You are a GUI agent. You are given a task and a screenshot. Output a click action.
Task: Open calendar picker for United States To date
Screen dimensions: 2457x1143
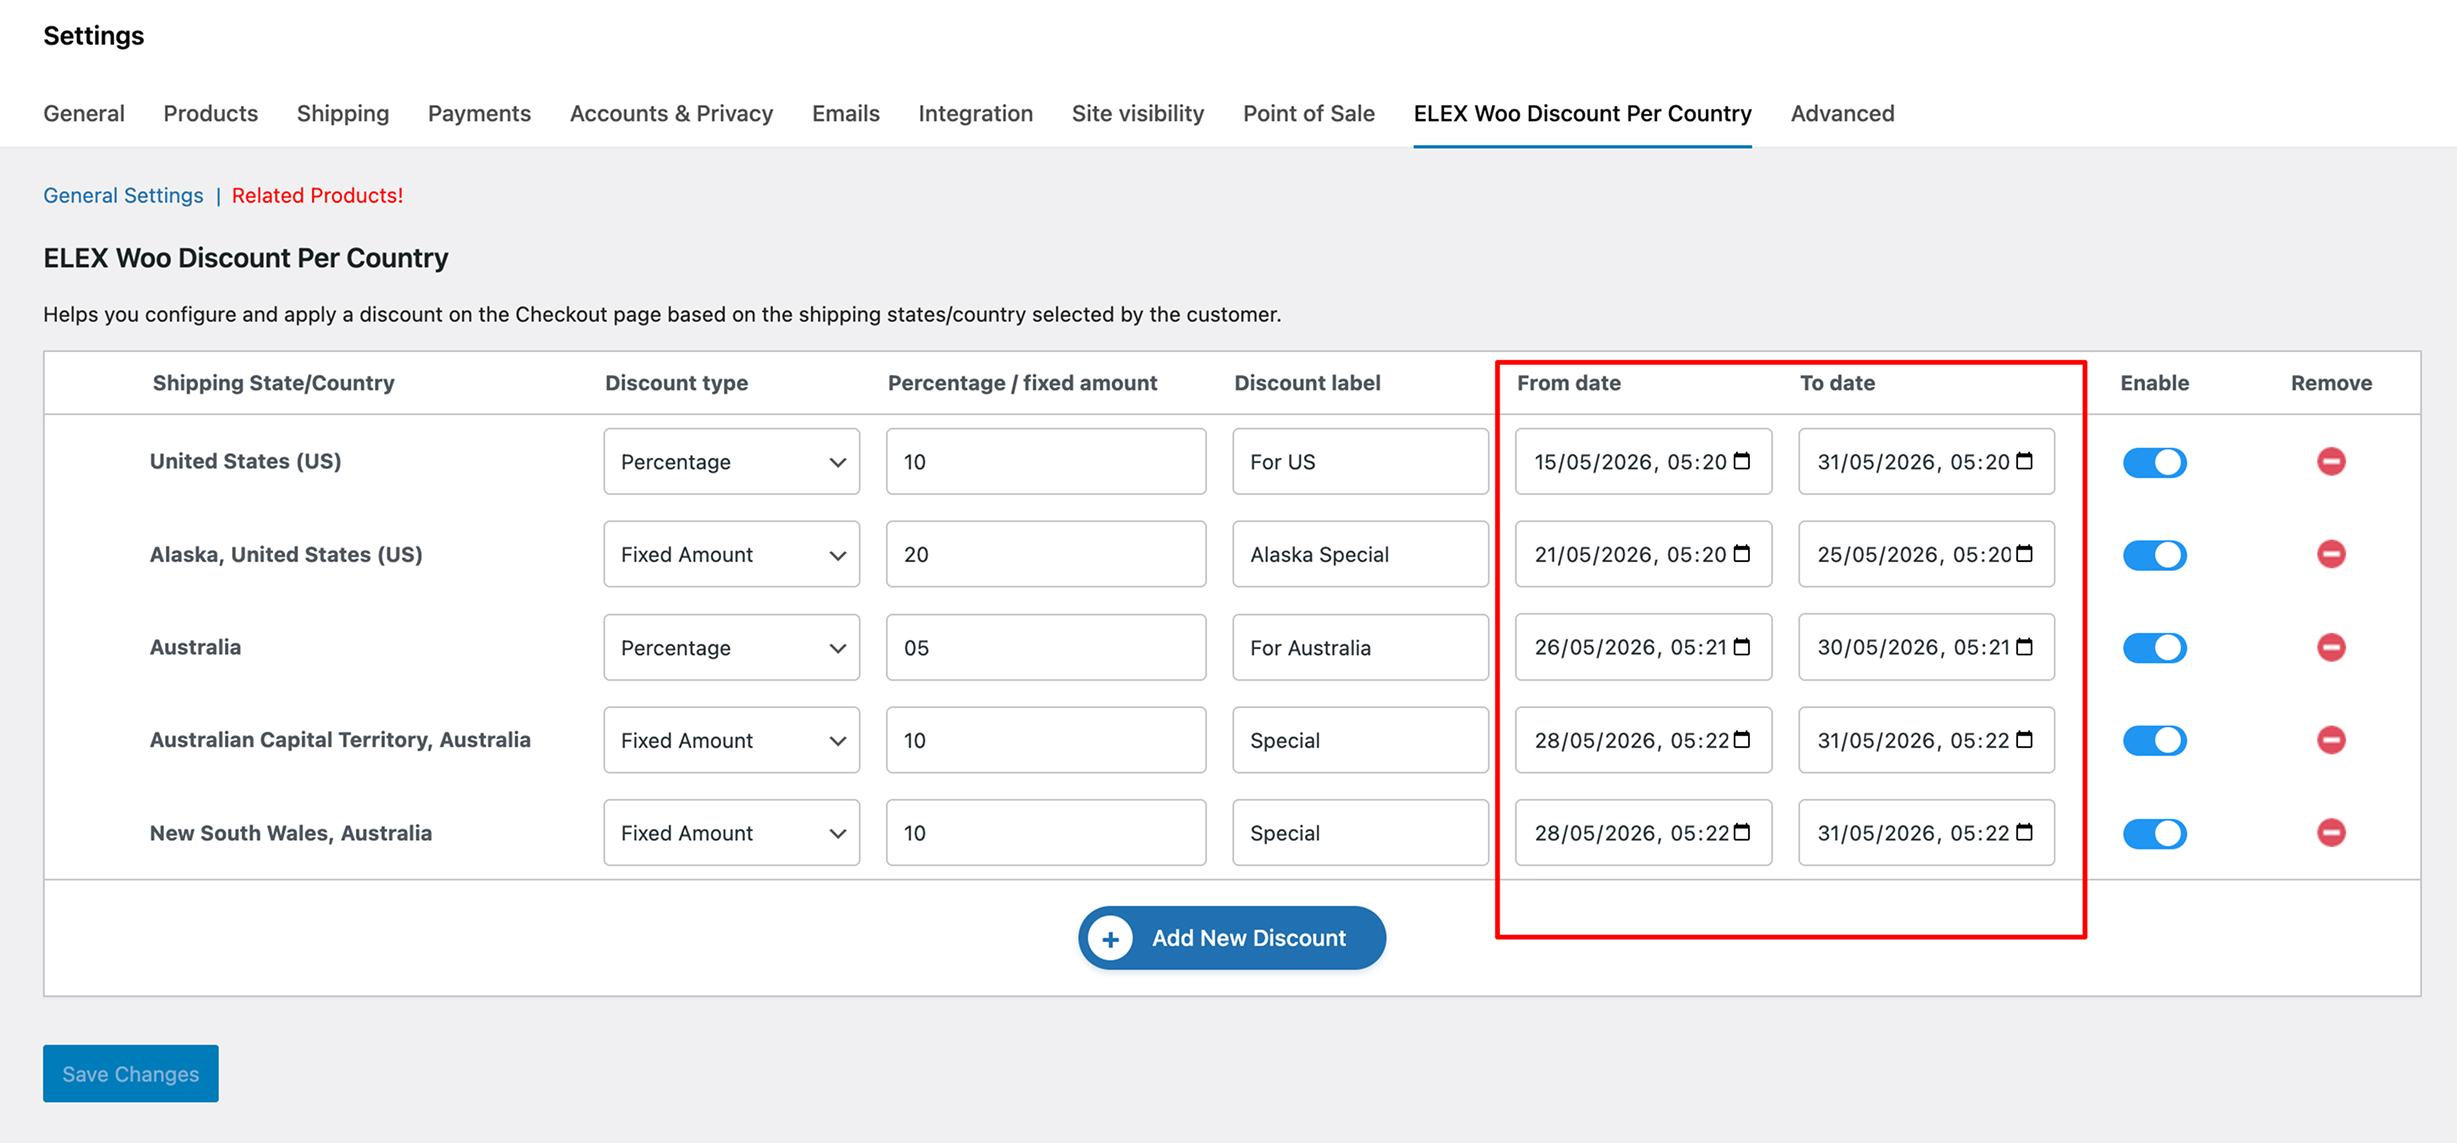pos(2025,460)
